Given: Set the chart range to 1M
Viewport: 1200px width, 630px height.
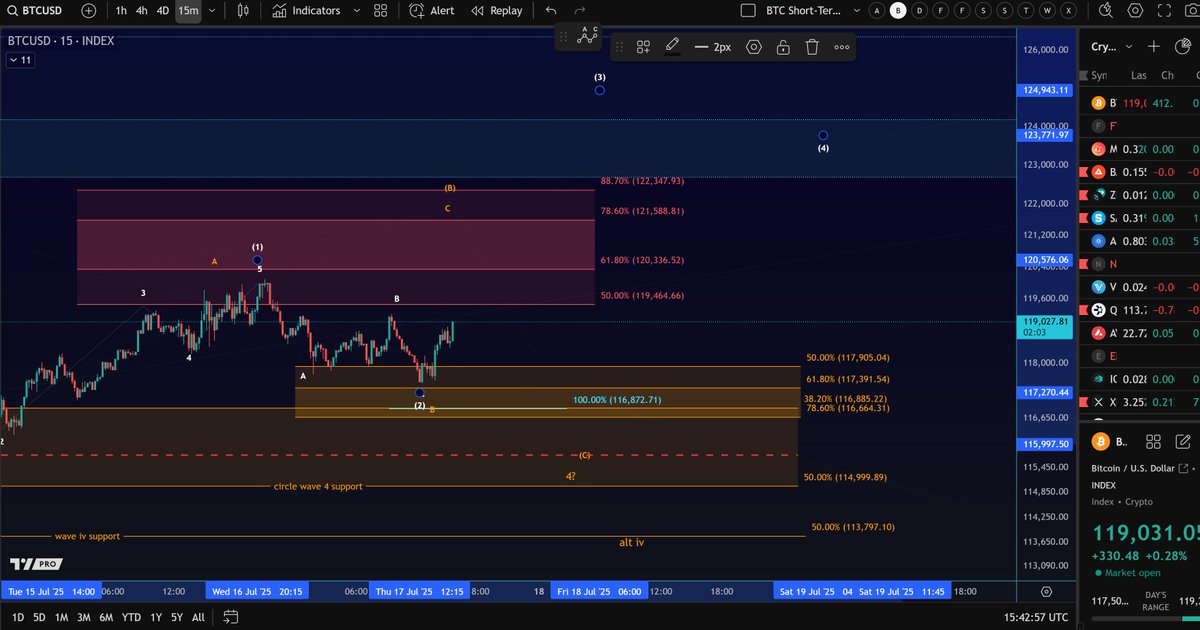Looking at the screenshot, I should pos(61,617).
